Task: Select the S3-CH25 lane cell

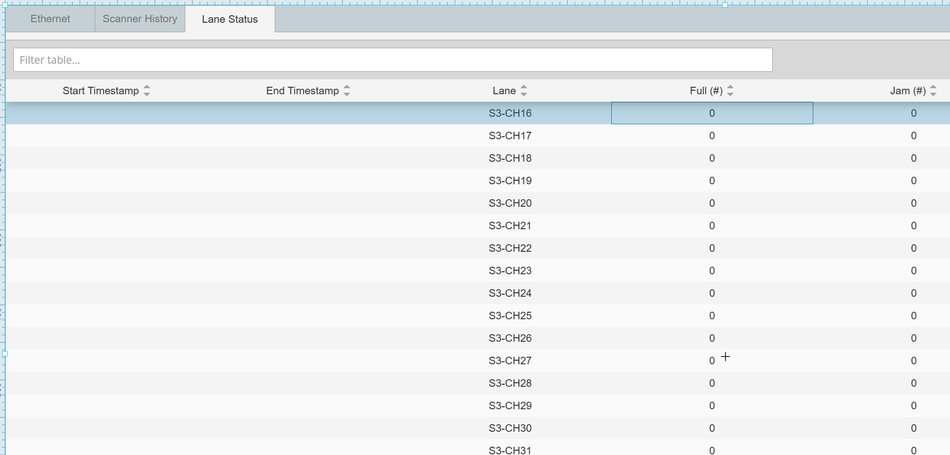Action: pyautogui.click(x=510, y=315)
